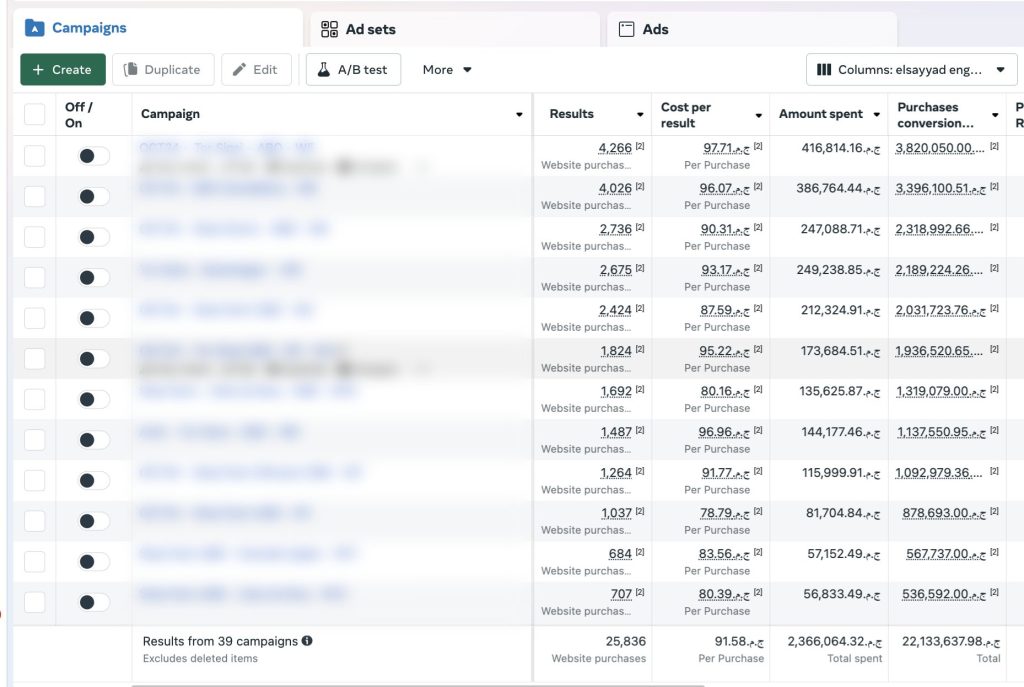The image size is (1024, 687).
Task: Click the Duplicate button
Action: [x=163, y=70]
